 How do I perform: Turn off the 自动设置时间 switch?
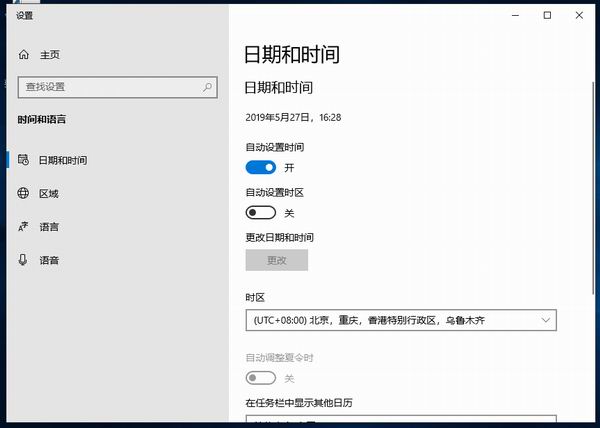click(x=261, y=168)
